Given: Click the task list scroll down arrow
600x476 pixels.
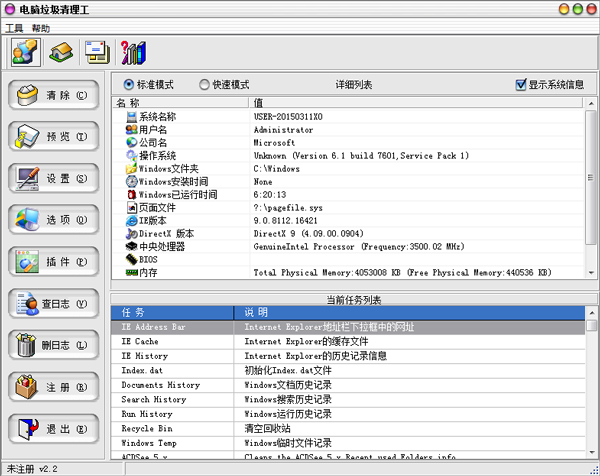Looking at the screenshot, I should click(x=592, y=453).
